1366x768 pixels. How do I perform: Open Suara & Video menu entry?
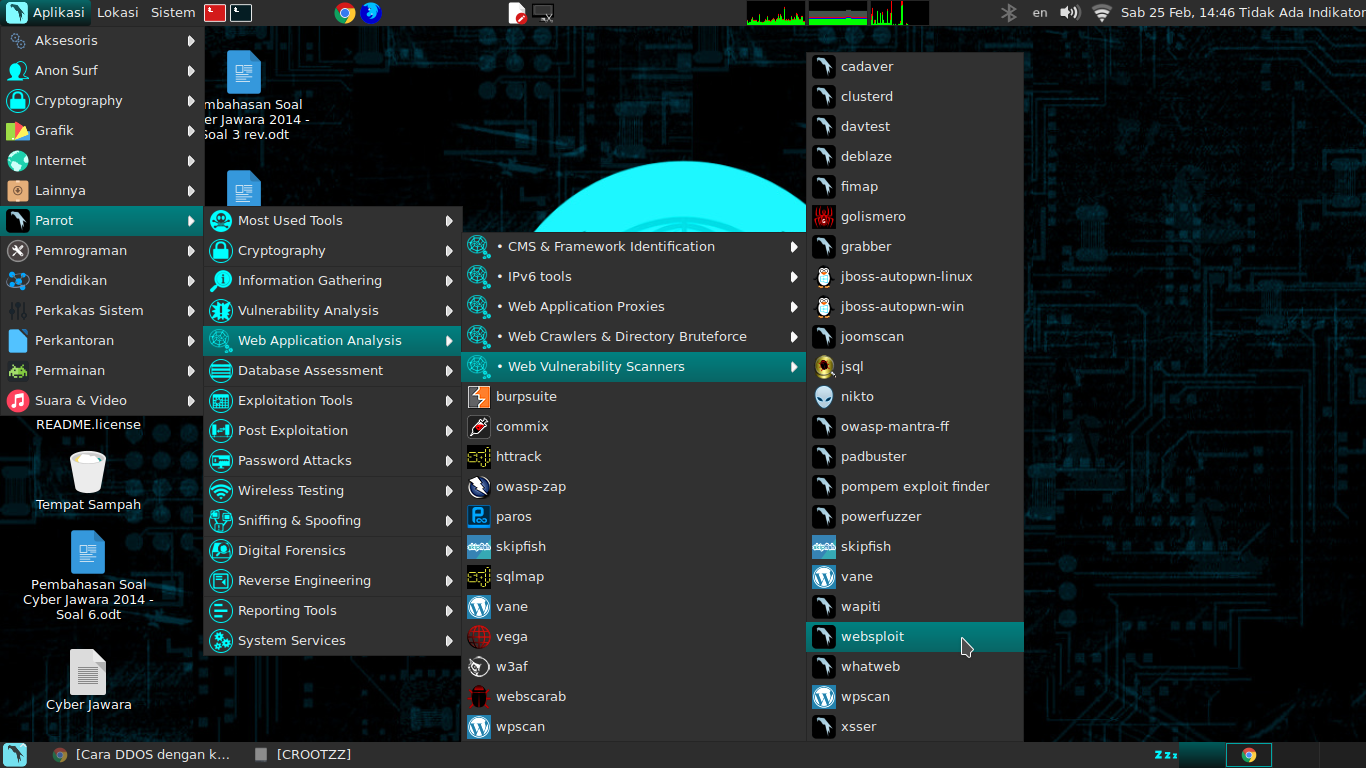click(101, 401)
